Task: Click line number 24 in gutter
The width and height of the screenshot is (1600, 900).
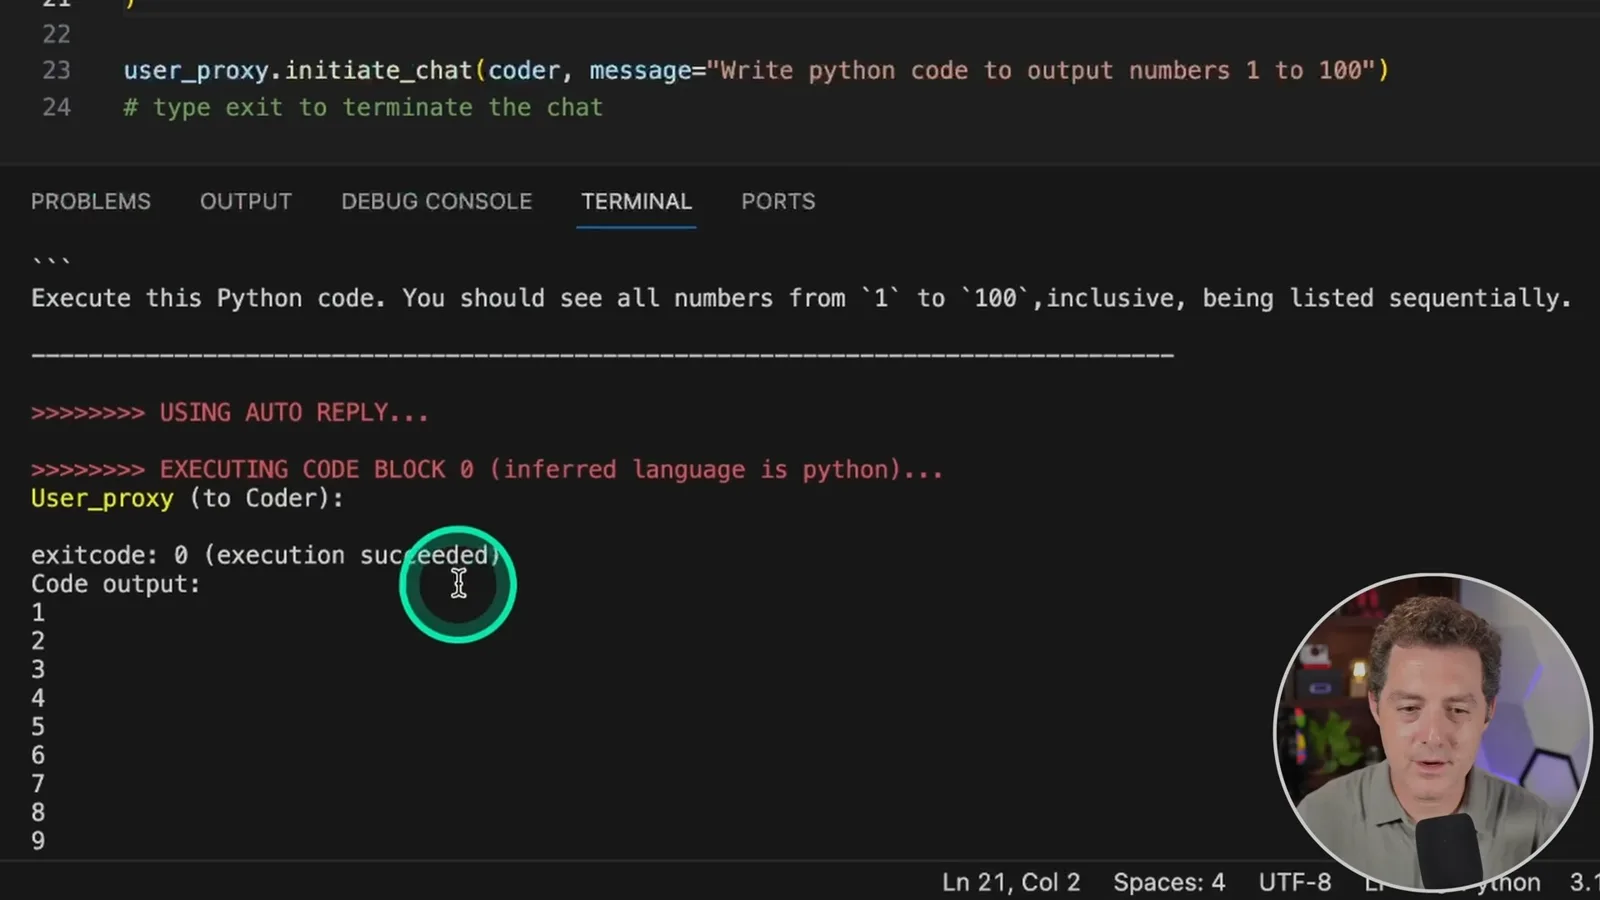Action: (x=57, y=108)
